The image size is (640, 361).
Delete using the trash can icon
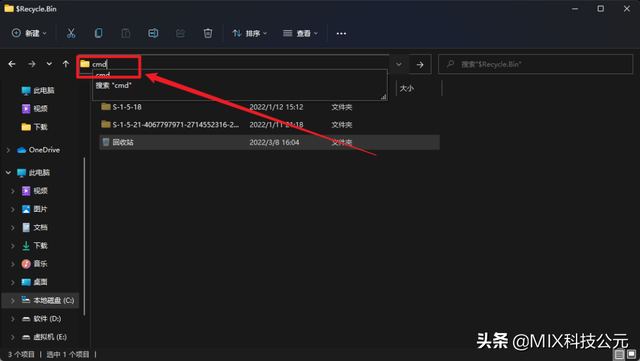click(208, 33)
